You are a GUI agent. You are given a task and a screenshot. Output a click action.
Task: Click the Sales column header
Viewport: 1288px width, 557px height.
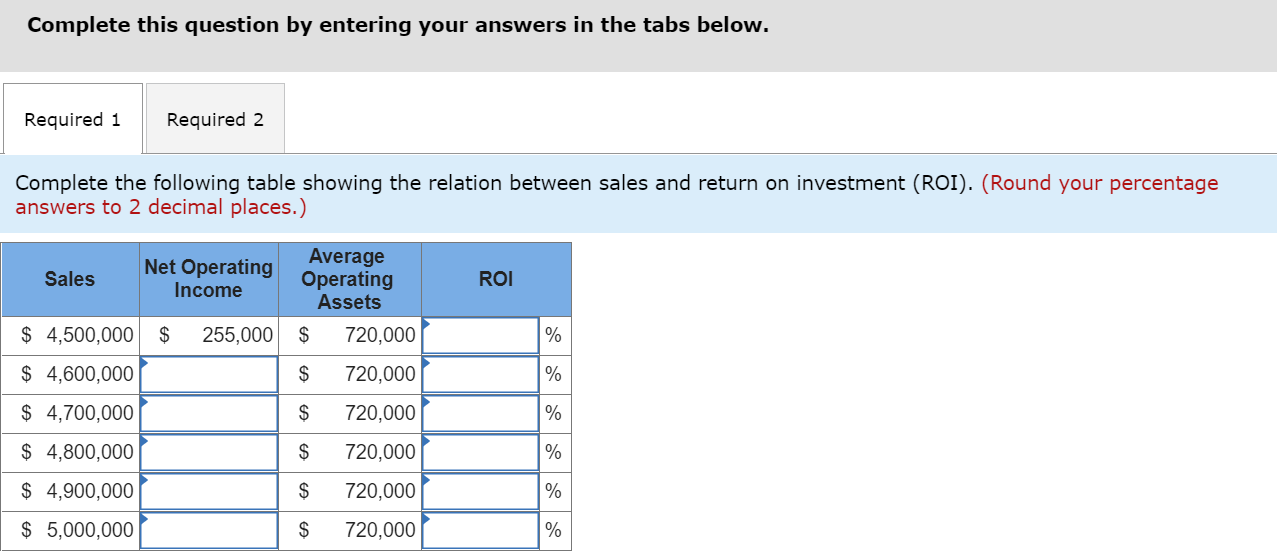(x=70, y=279)
